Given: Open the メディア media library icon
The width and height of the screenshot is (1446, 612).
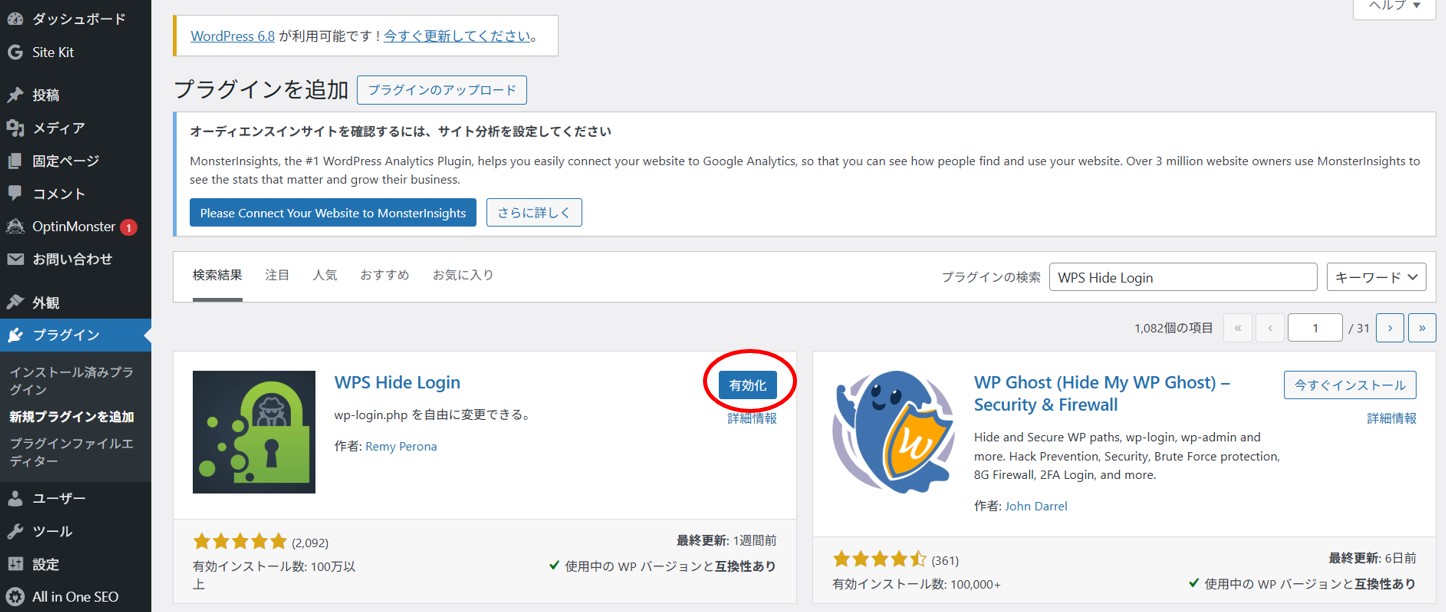Looking at the screenshot, I should [x=17, y=127].
